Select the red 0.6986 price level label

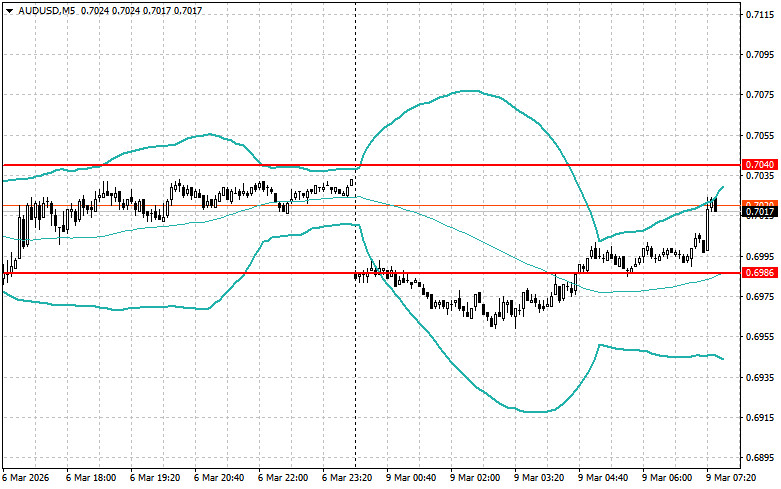click(x=760, y=272)
